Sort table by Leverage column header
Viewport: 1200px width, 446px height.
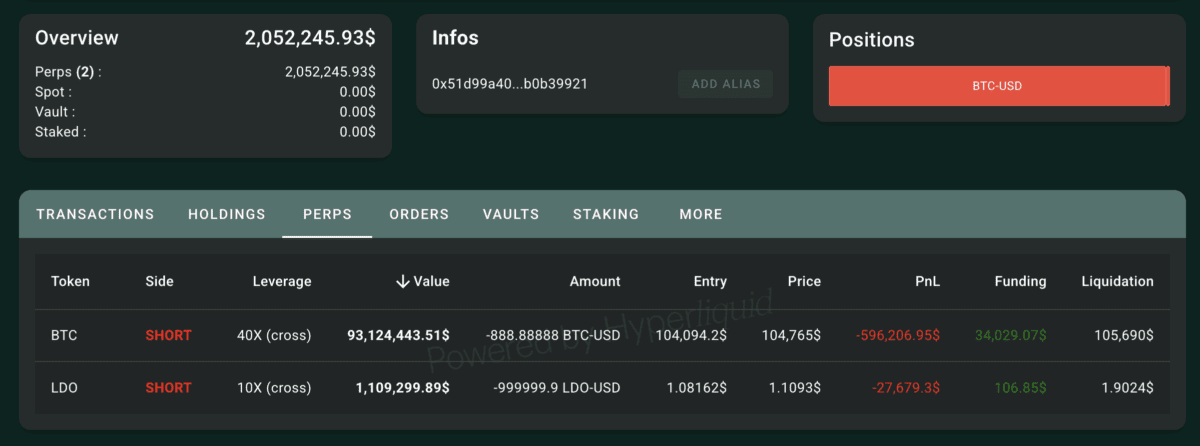click(281, 282)
